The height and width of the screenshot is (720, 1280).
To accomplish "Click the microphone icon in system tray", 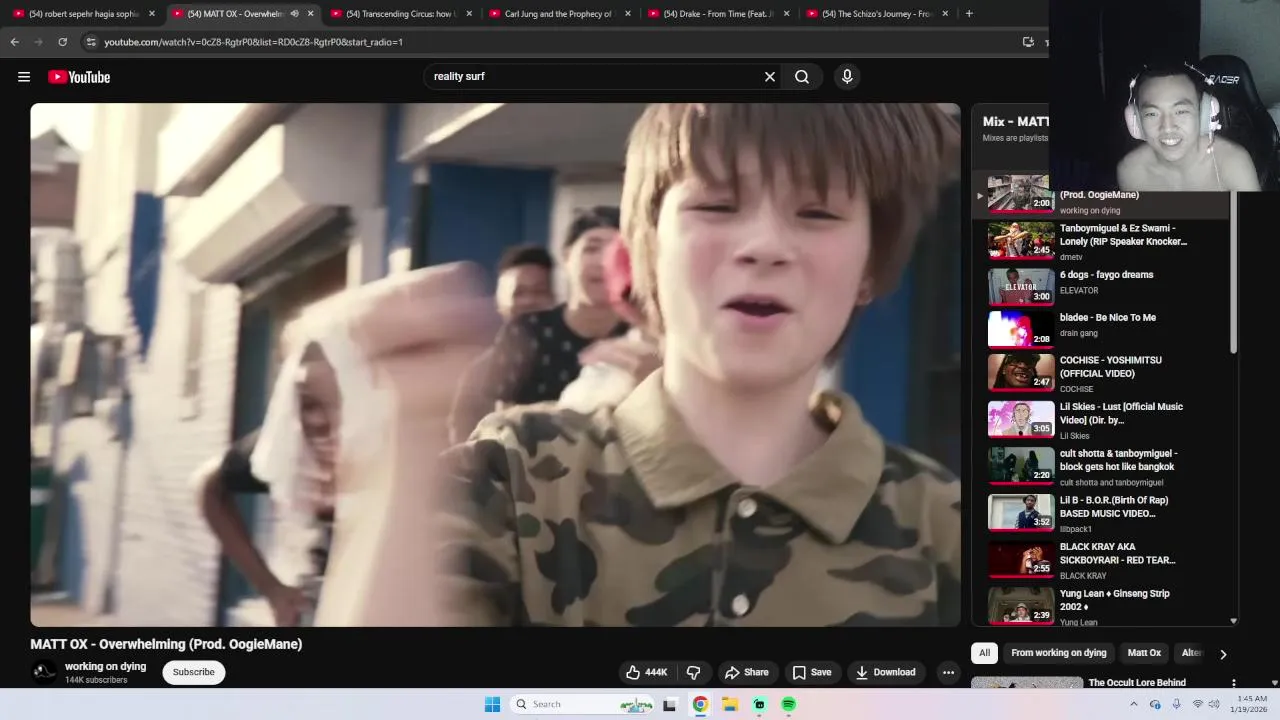I will coord(1176,704).
